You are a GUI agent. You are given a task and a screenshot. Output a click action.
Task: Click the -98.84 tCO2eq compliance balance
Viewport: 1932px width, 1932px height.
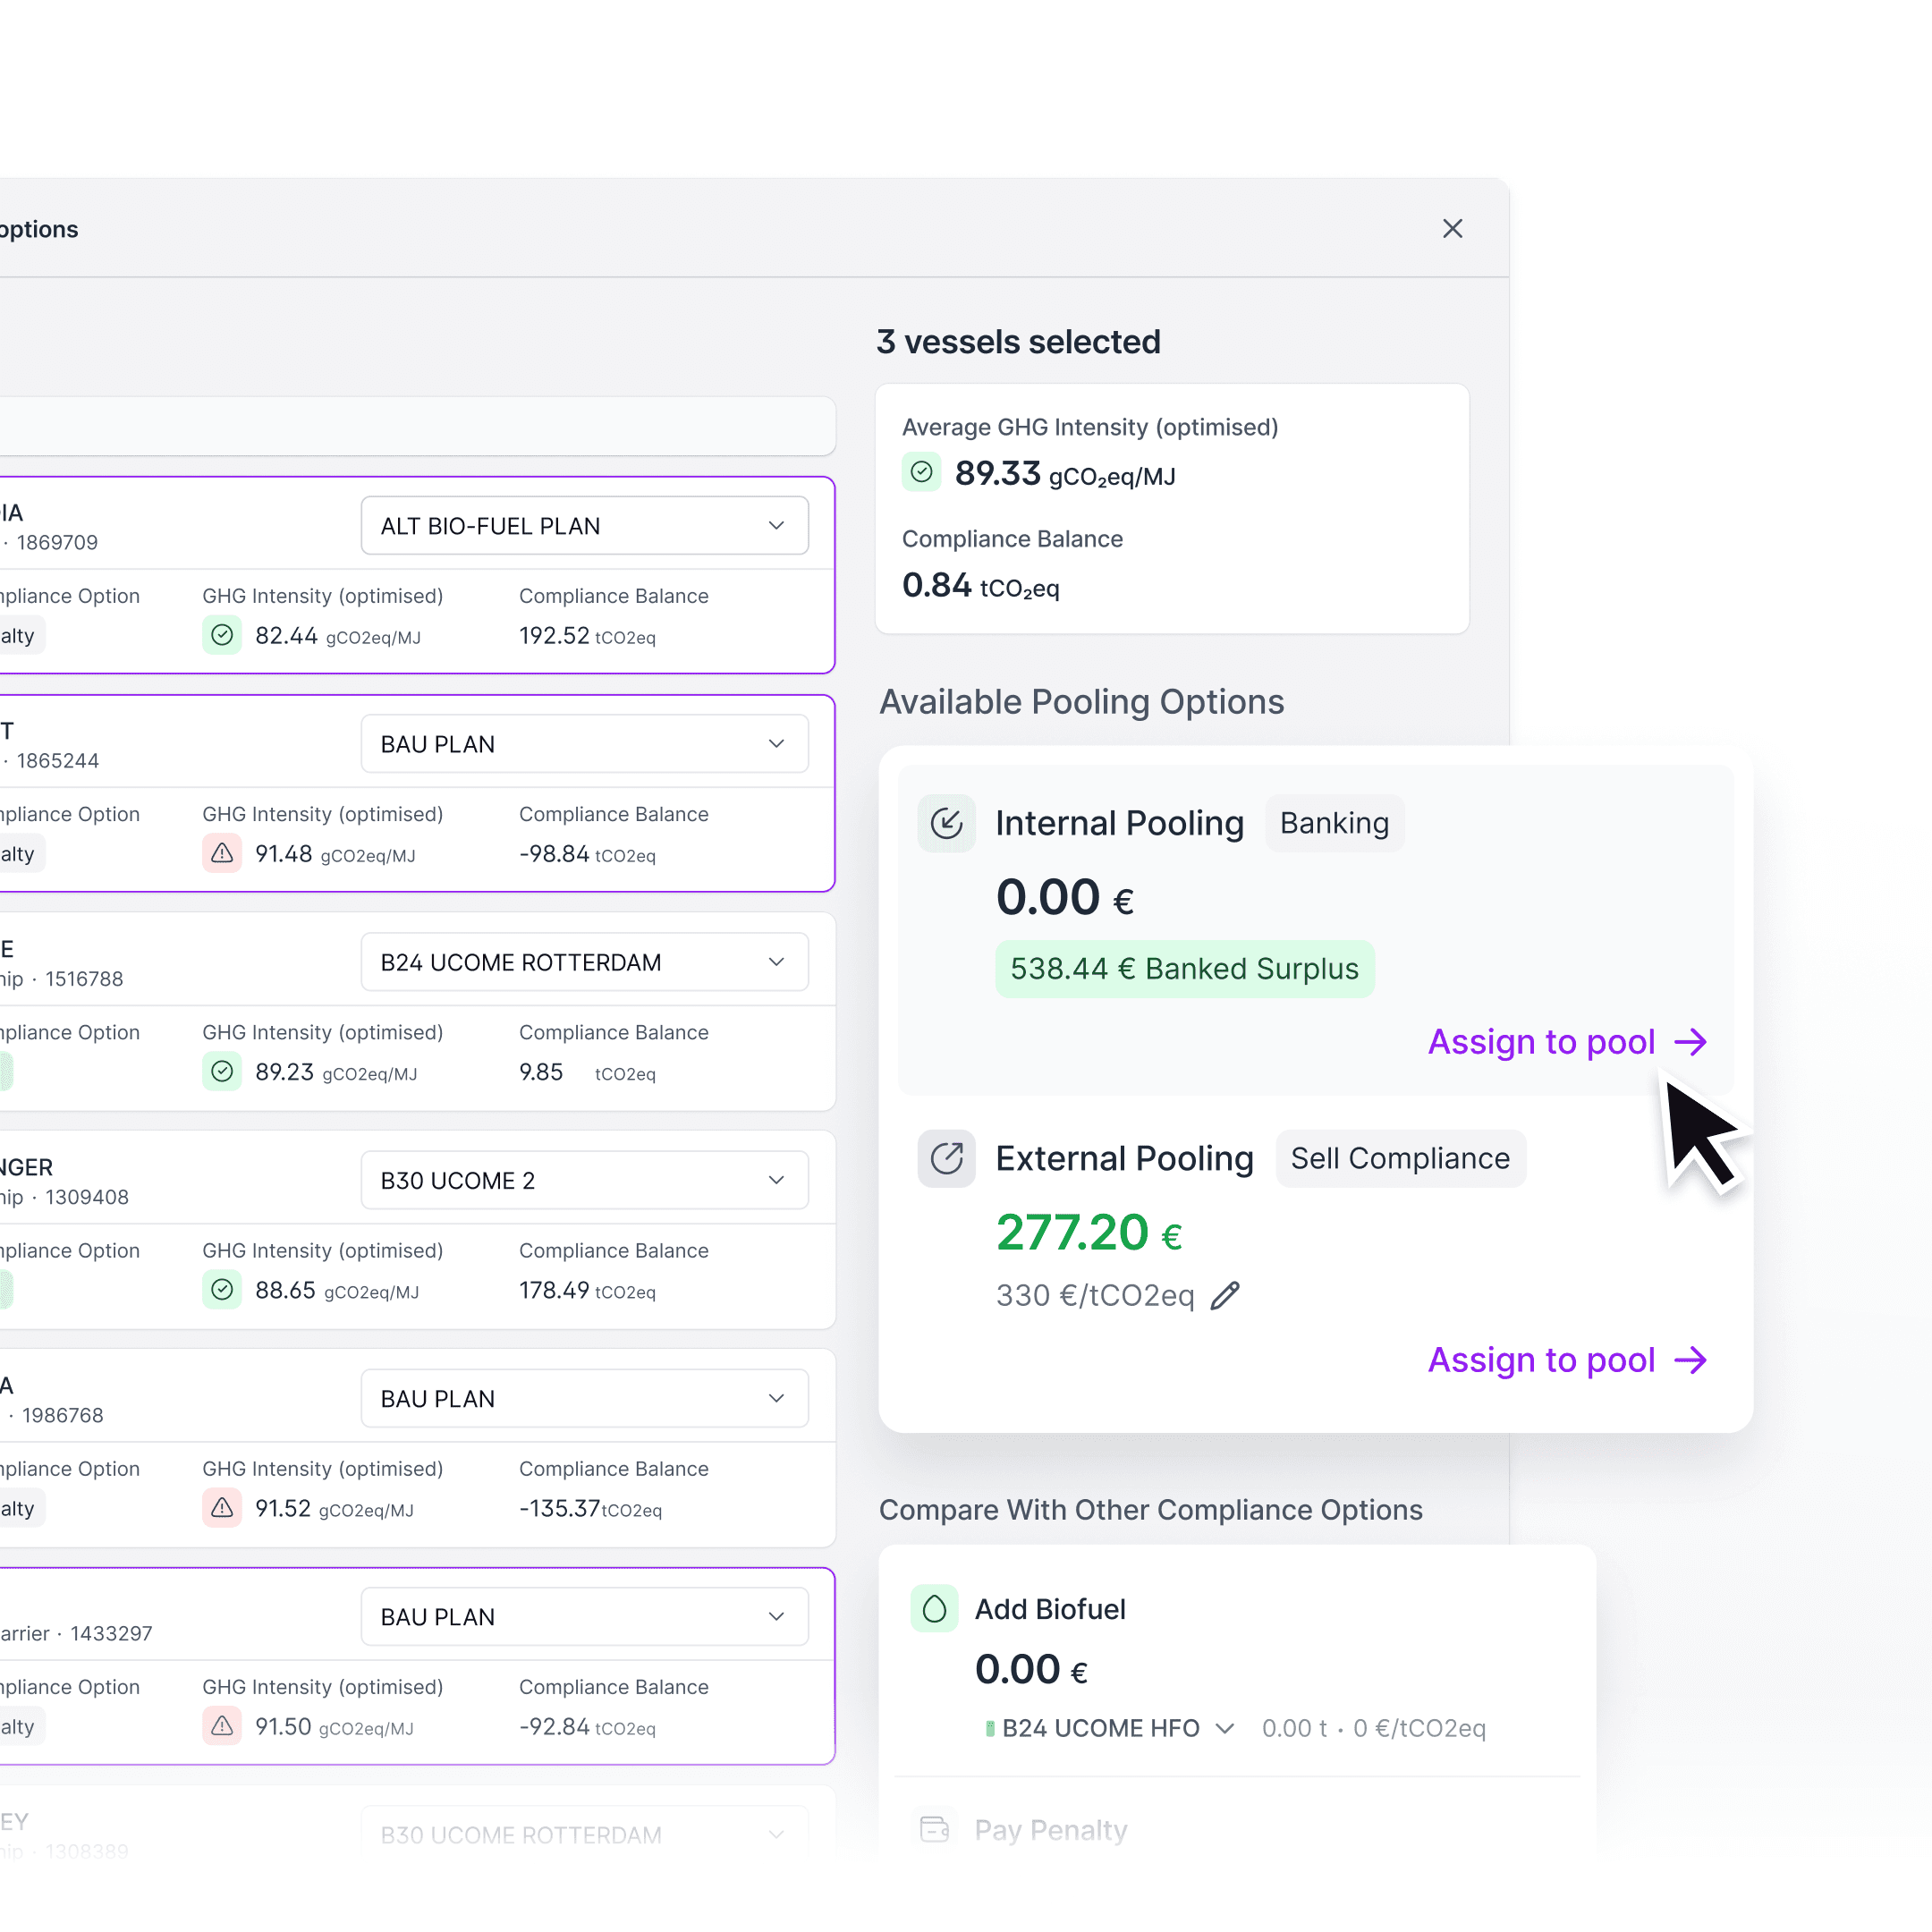pos(587,854)
